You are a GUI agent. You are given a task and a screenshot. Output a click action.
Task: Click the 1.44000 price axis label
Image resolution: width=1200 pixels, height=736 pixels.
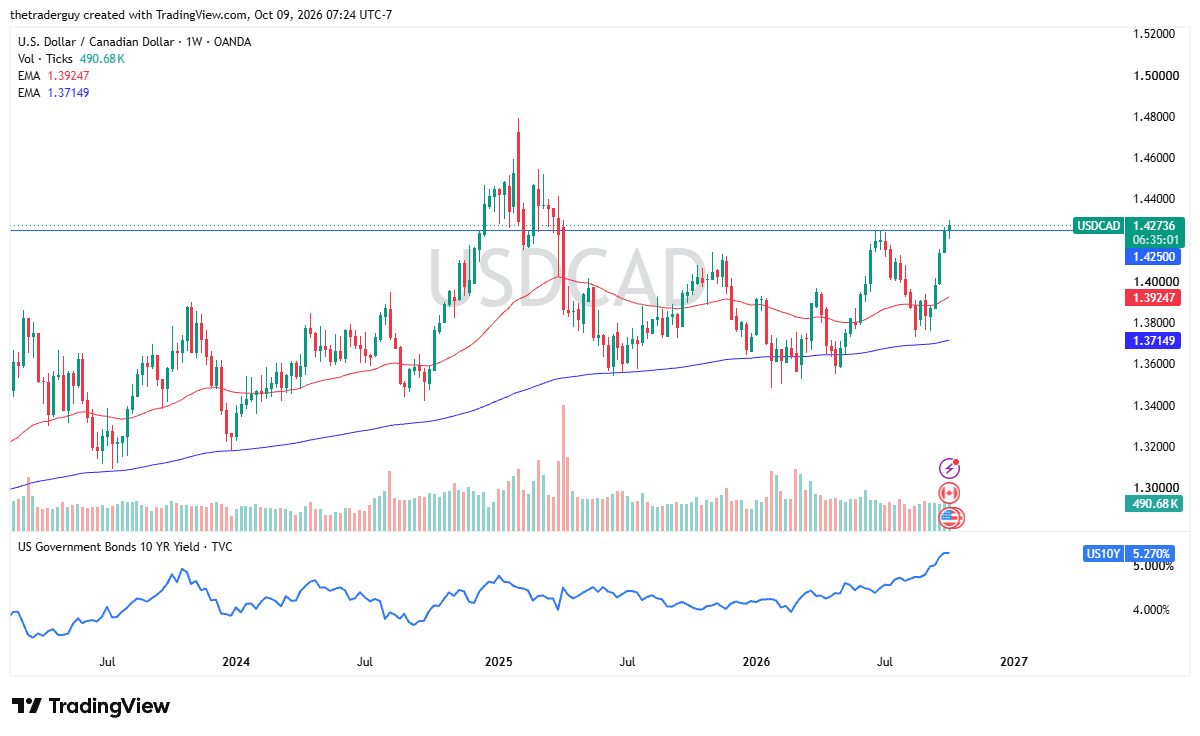[x=1154, y=199]
